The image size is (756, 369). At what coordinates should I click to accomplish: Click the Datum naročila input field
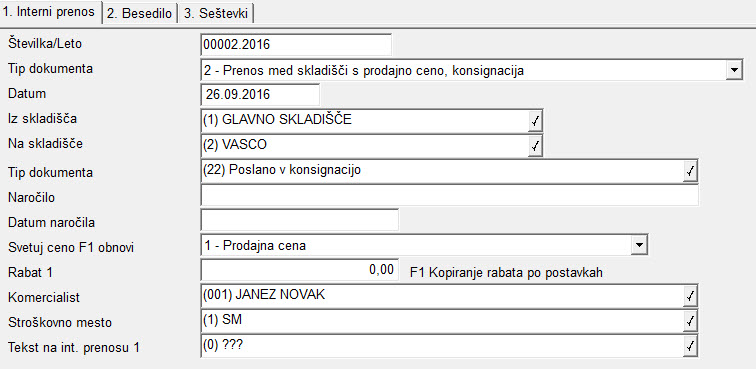299,220
